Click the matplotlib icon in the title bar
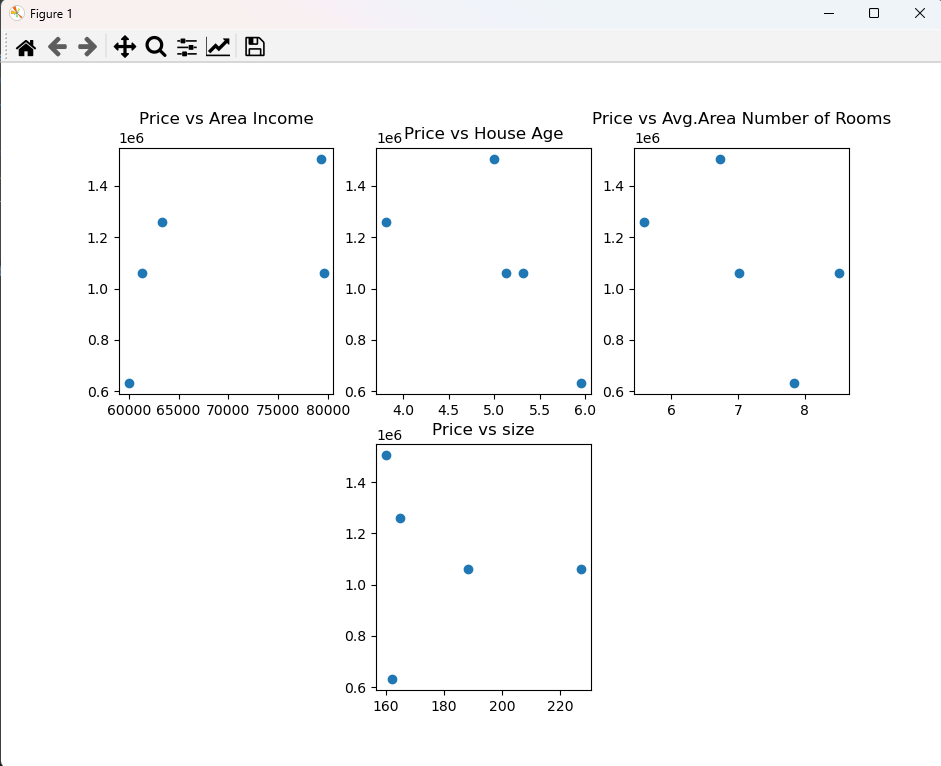This screenshot has height=766, width=941. (16, 13)
